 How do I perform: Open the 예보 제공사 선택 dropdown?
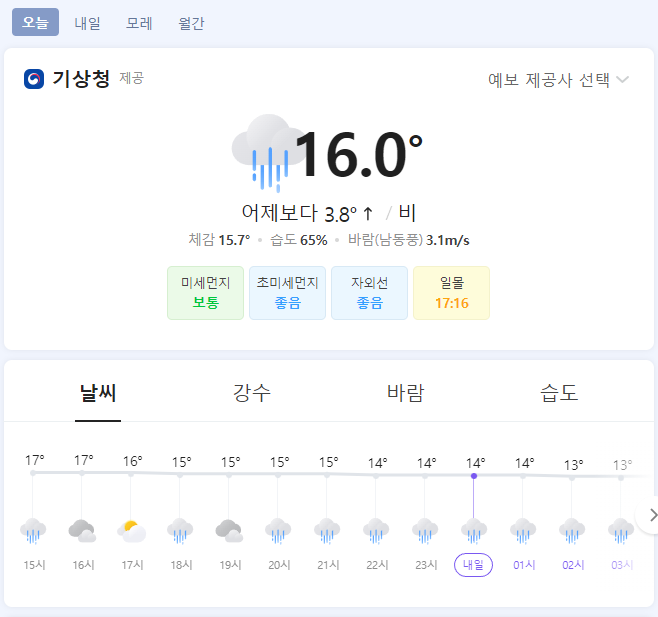pyautogui.click(x=558, y=80)
